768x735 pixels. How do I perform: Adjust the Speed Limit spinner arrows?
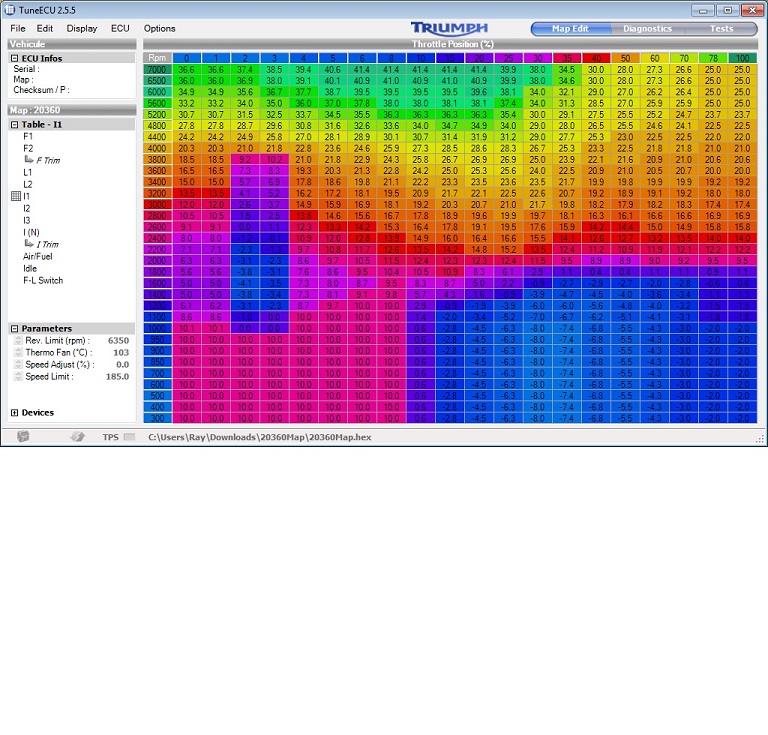(17, 377)
